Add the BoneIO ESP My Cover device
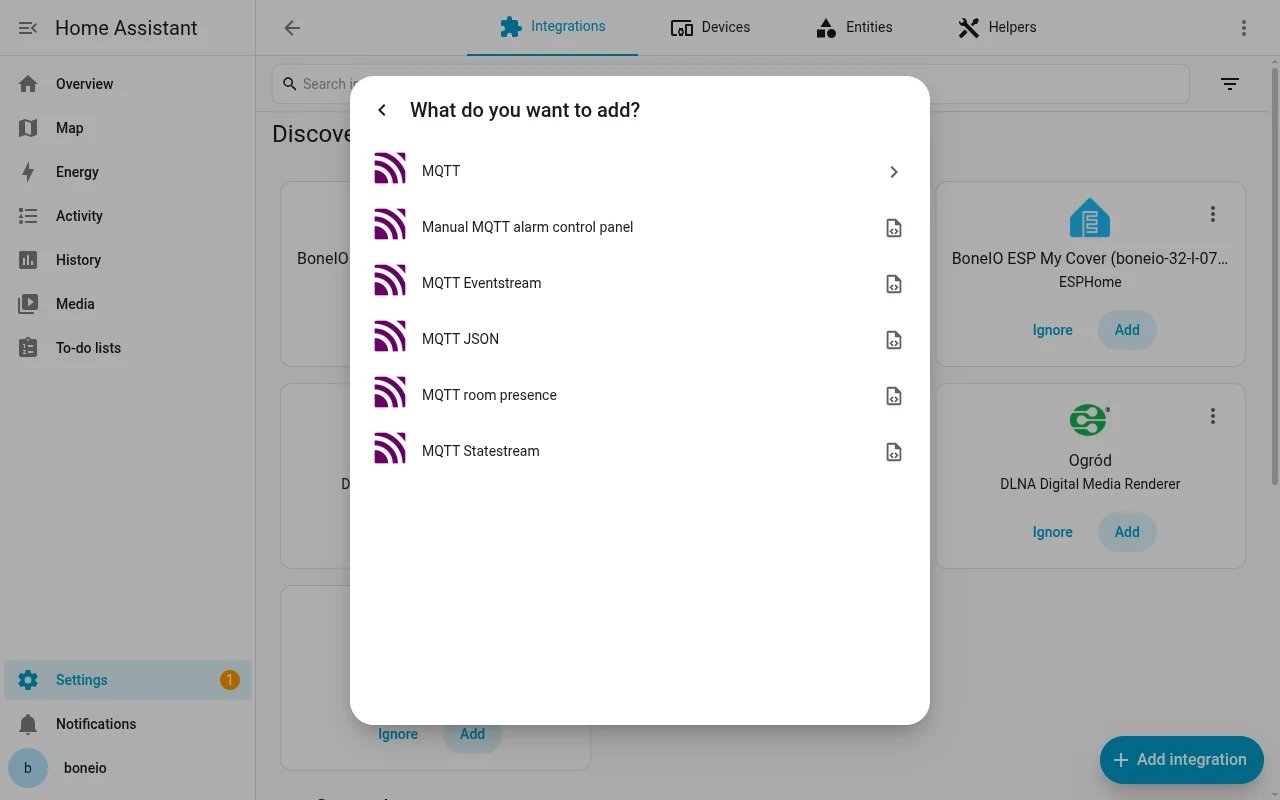Viewport: 1280px width, 800px height. pyautogui.click(x=1127, y=330)
